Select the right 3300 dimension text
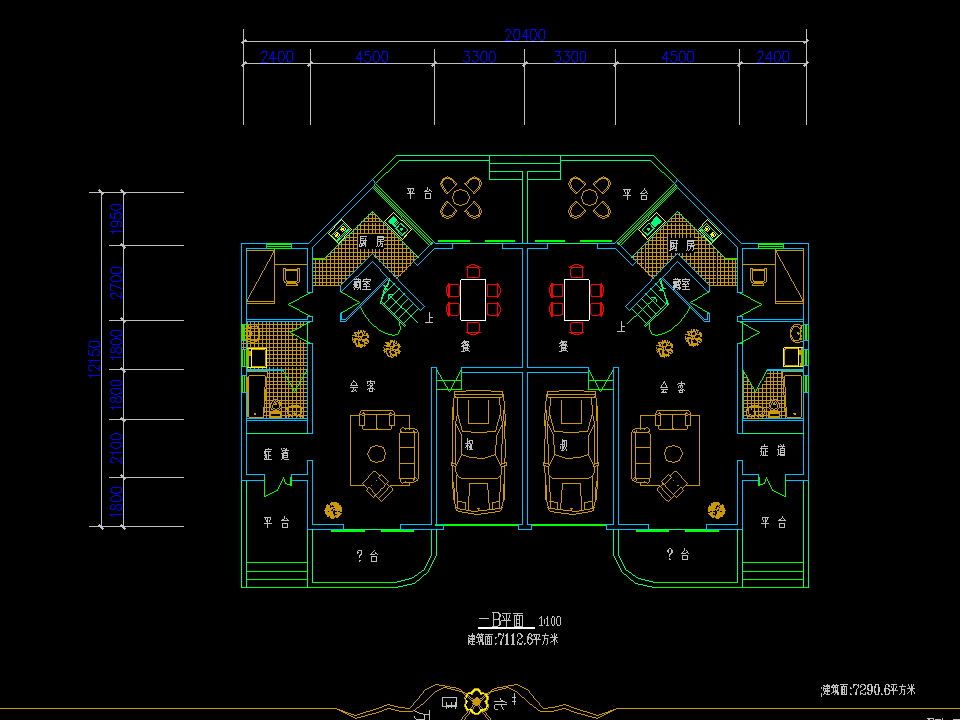960x720 pixels. 570,57
